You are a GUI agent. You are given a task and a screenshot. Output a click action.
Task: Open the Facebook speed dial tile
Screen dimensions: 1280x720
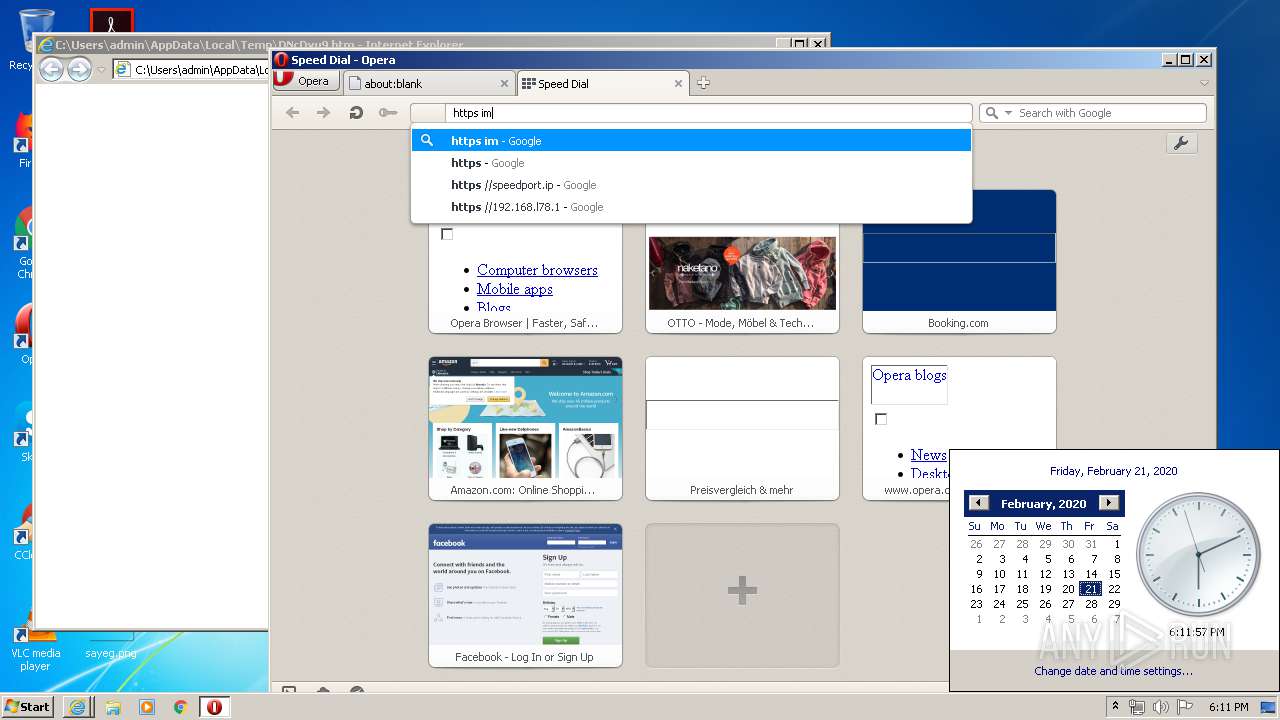click(x=525, y=595)
